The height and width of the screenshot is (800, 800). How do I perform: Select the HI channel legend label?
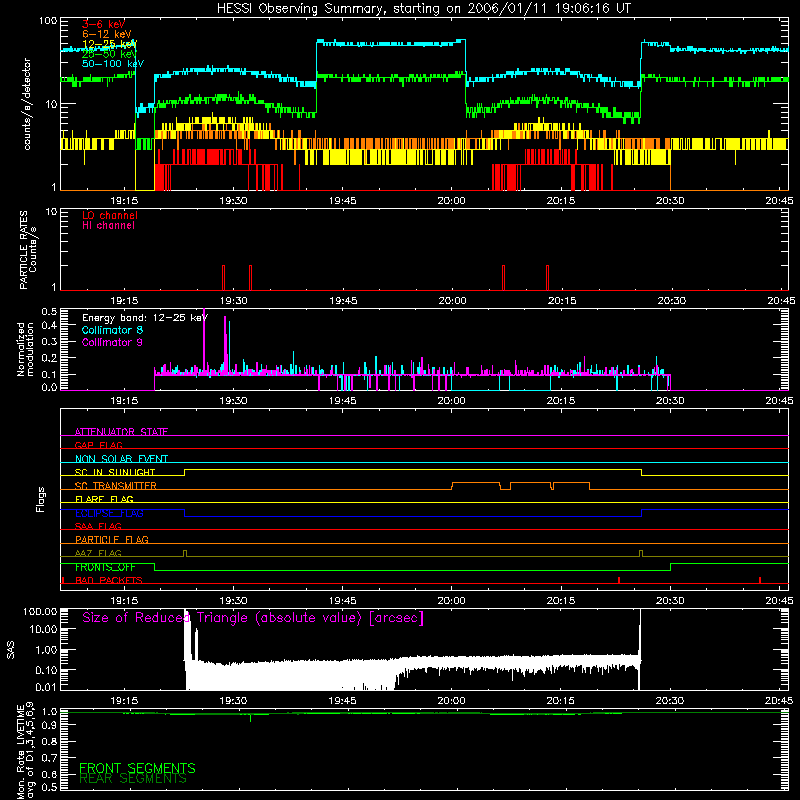point(108,226)
